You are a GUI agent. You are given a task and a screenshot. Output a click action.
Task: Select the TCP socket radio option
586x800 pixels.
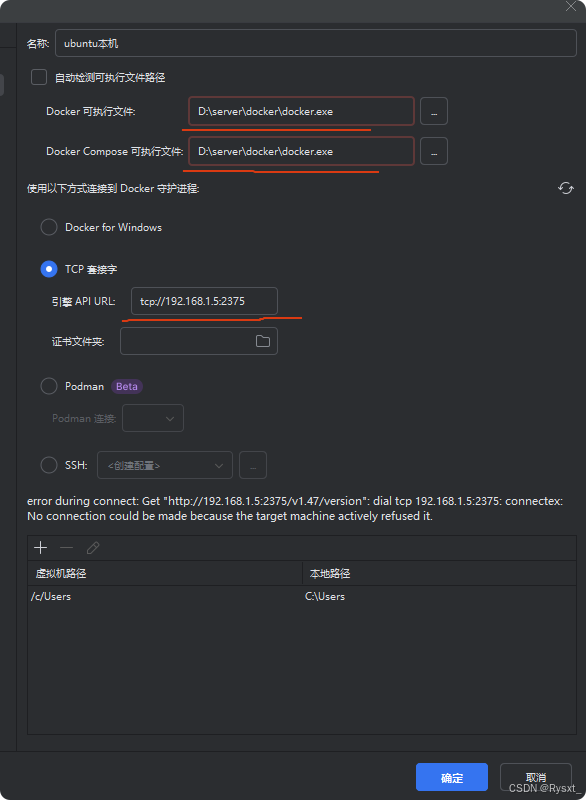tap(49, 269)
